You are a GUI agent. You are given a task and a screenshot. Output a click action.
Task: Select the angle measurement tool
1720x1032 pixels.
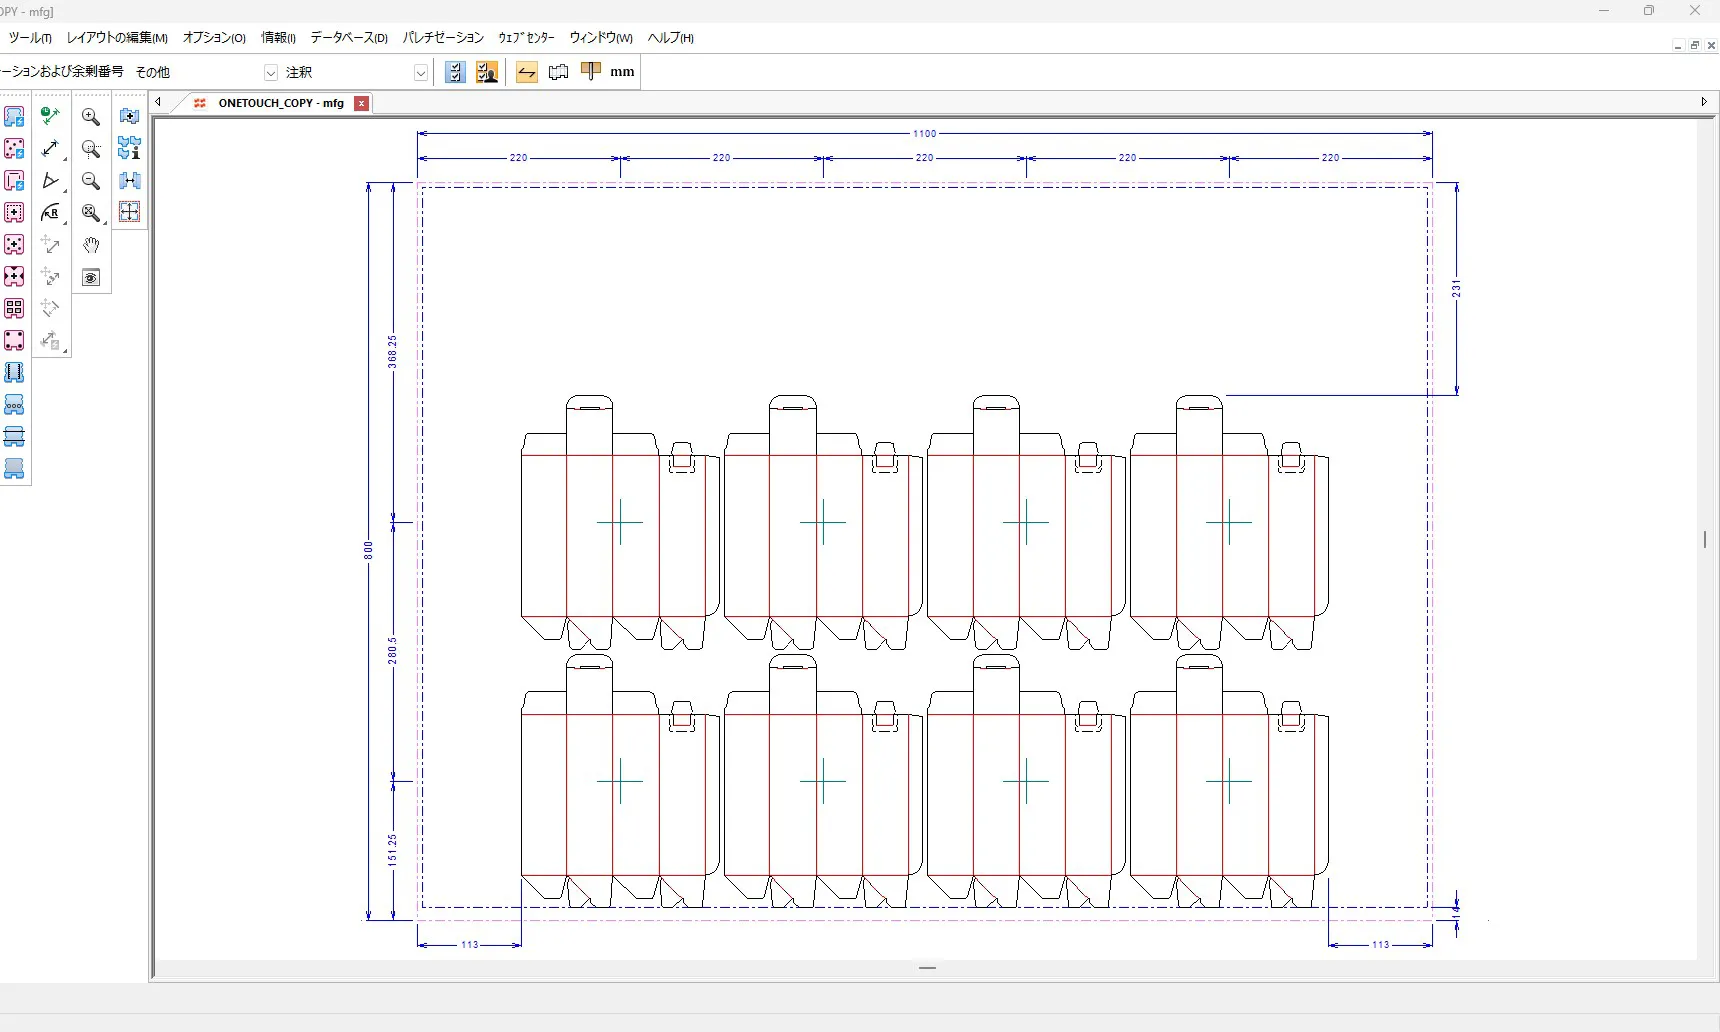[x=51, y=181]
